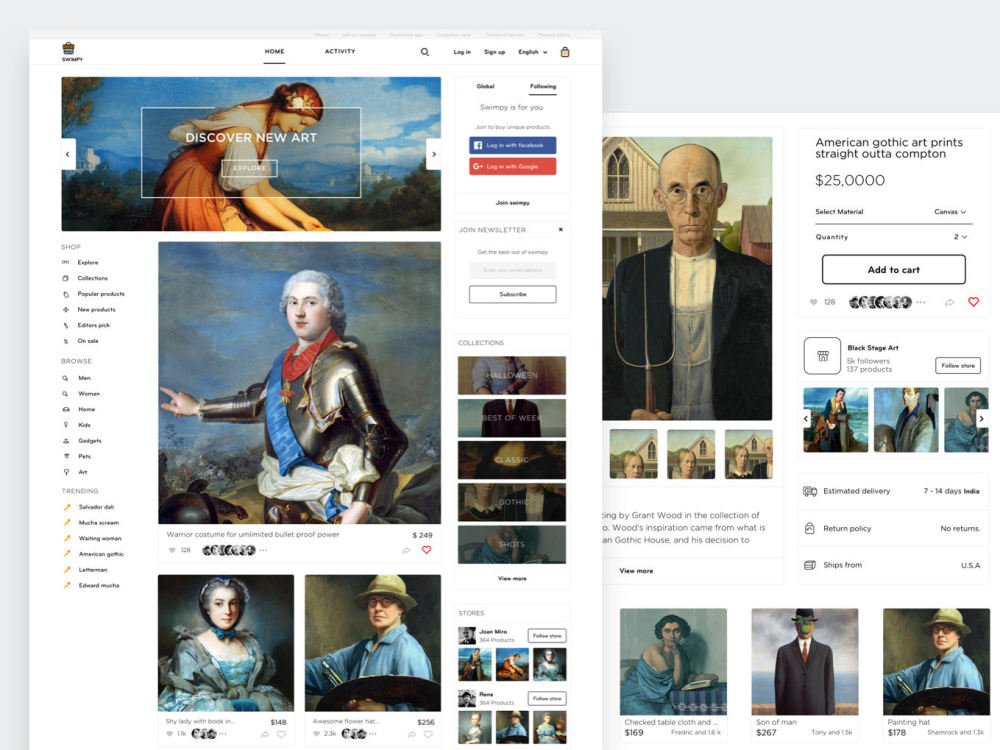Click the Add to cart button
The width and height of the screenshot is (1000, 750).
893,270
